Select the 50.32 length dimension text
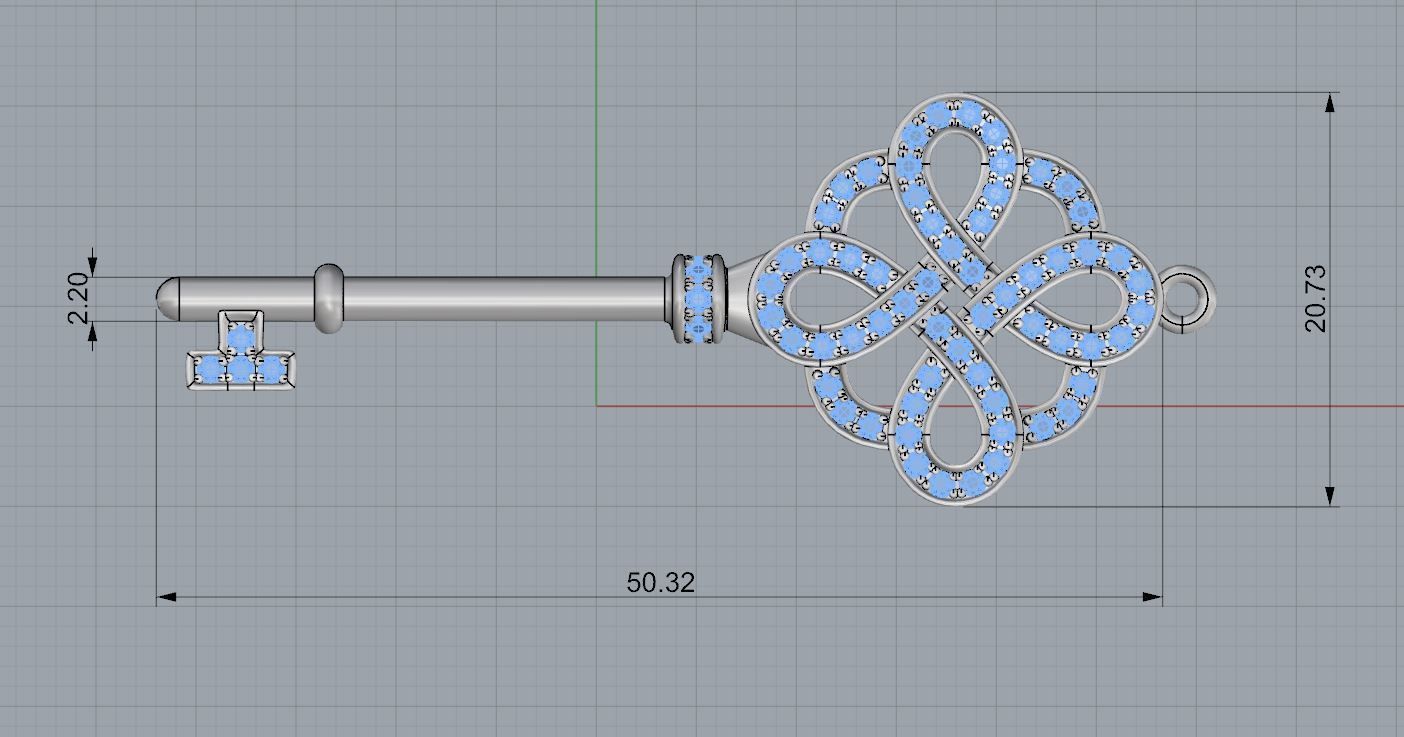This screenshot has height=737, width=1404. tap(660, 582)
